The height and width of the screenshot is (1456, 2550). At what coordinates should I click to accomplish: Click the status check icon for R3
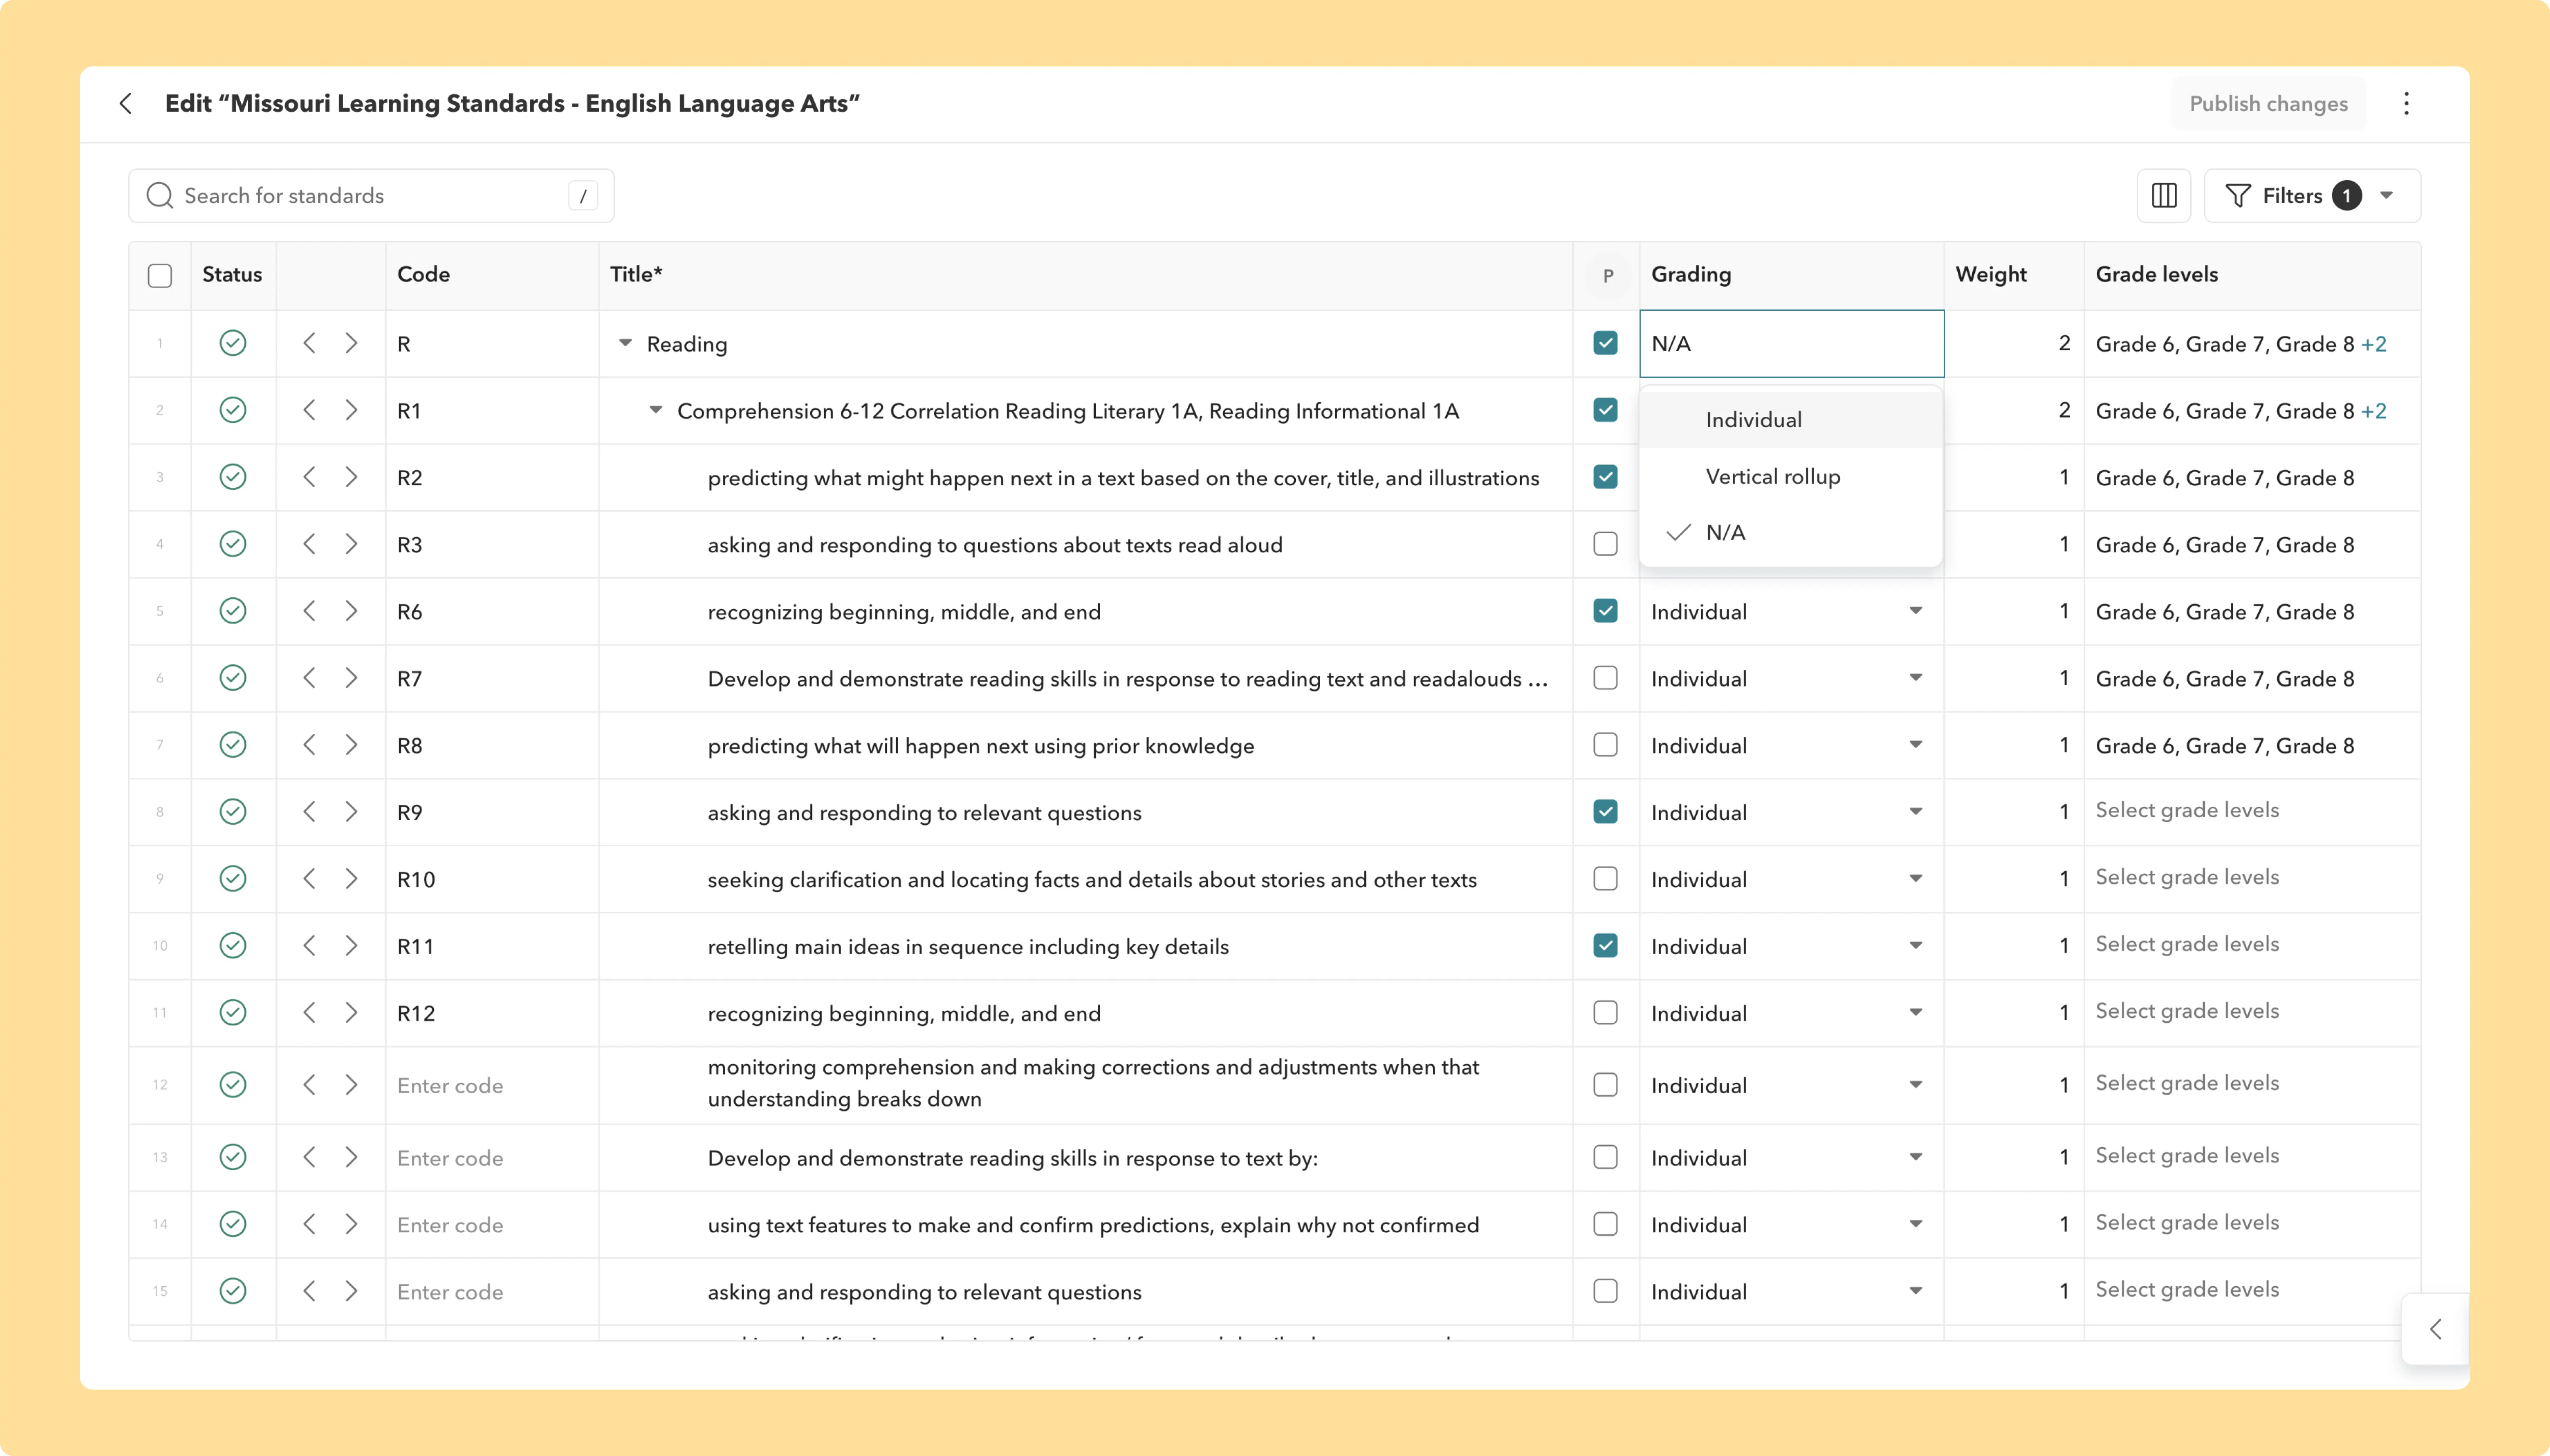click(233, 544)
